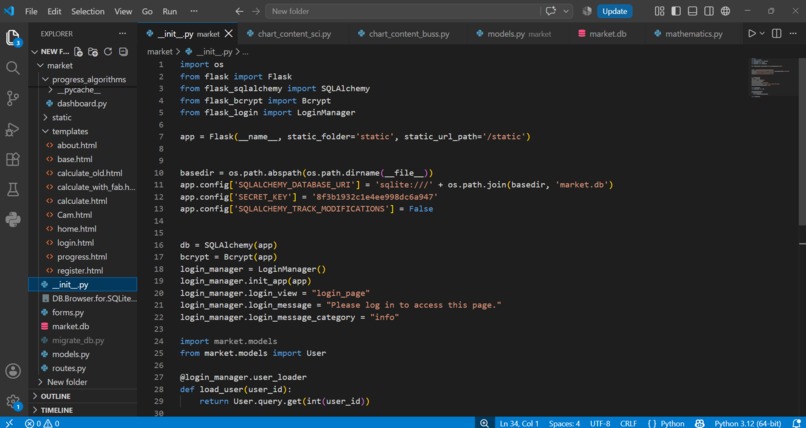Viewport: 806px width, 428px height.
Task: Click the globe icon in title bar
Action: point(725,11)
